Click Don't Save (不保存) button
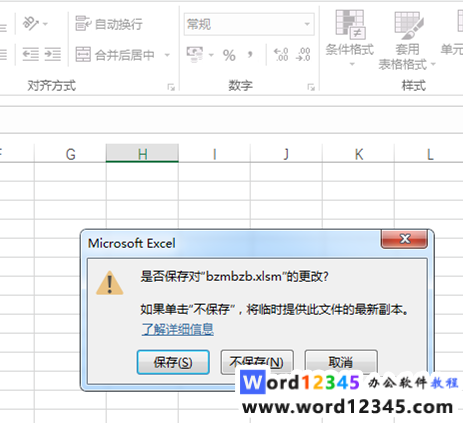 click(257, 361)
